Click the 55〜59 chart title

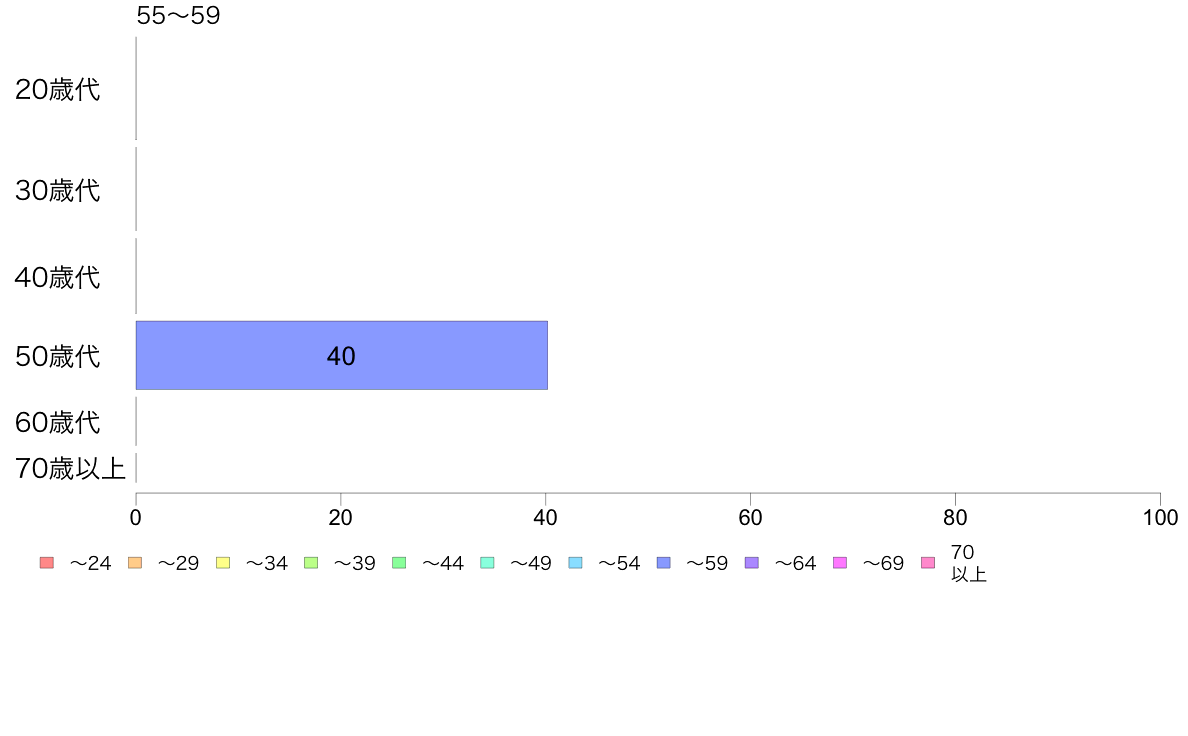click(x=178, y=15)
